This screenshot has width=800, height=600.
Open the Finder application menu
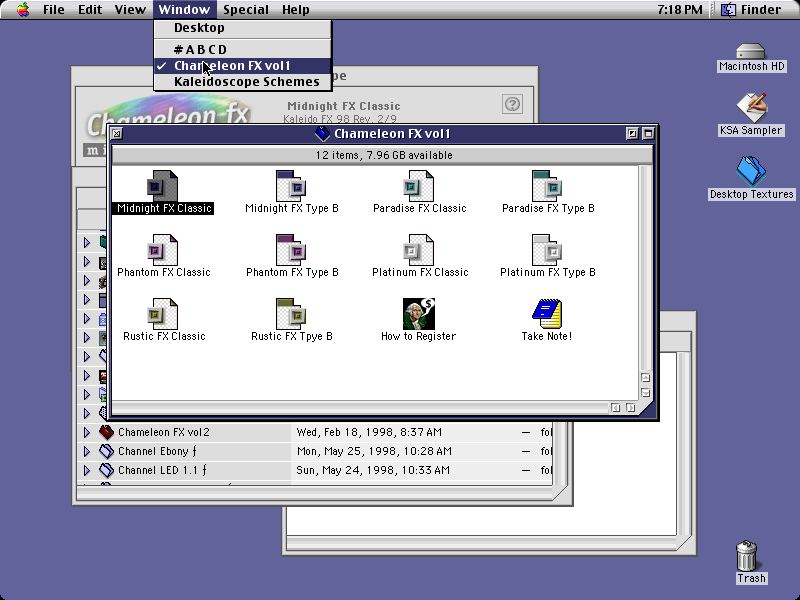click(x=751, y=10)
